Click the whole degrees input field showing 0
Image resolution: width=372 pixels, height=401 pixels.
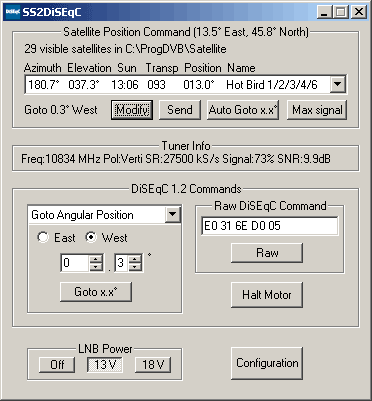[x=75, y=263]
